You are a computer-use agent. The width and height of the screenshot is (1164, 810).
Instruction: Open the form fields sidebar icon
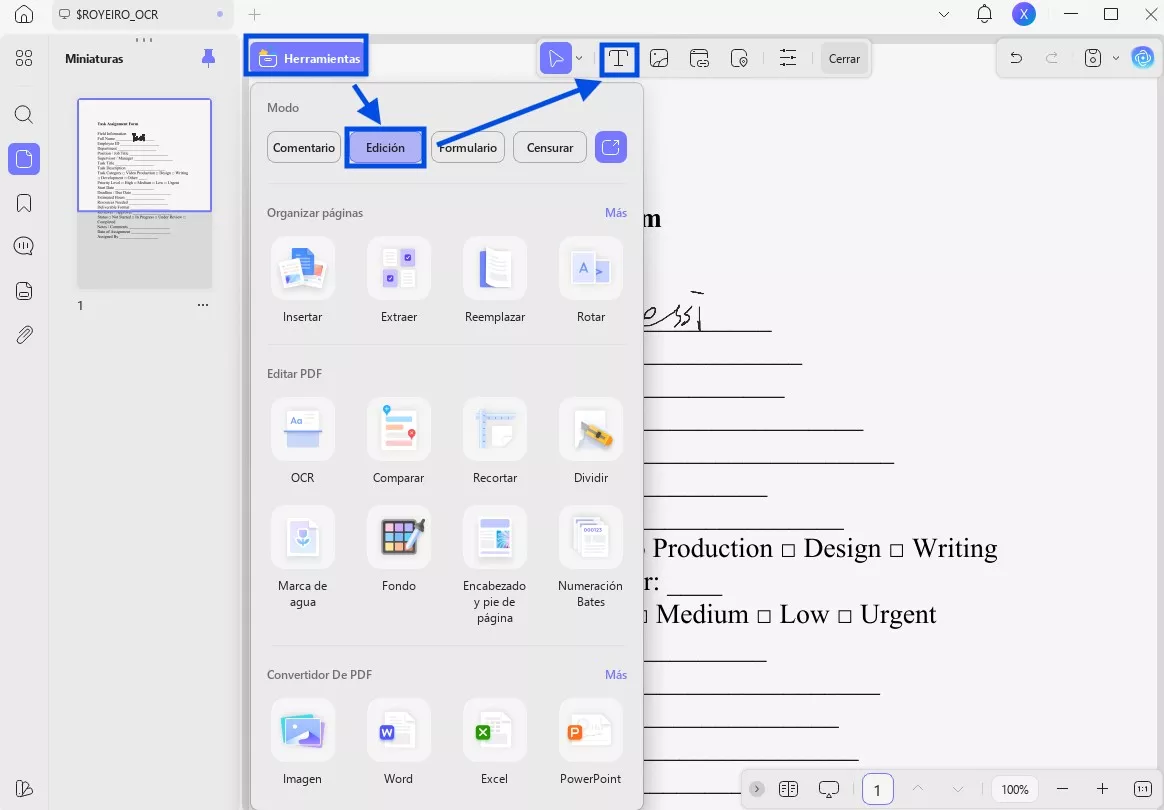pos(24,290)
